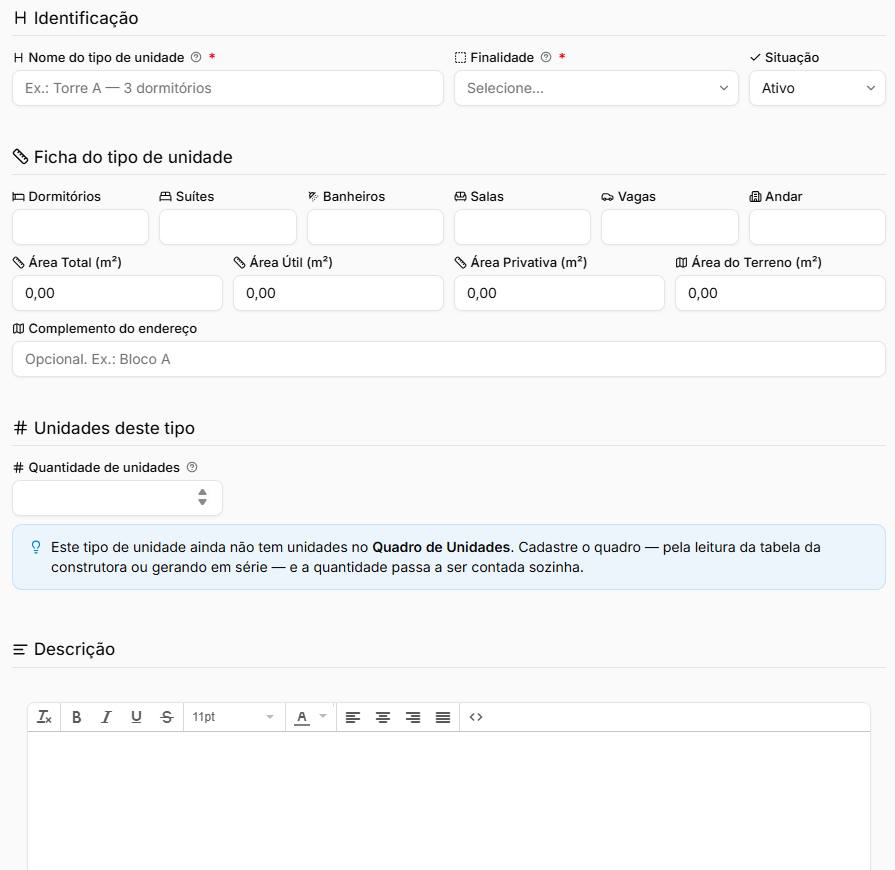Clear formatting in the description editor
The height and width of the screenshot is (870, 895).
45,717
